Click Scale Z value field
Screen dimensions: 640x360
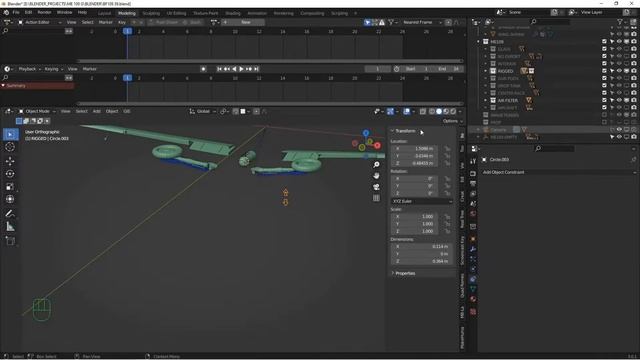point(414,231)
